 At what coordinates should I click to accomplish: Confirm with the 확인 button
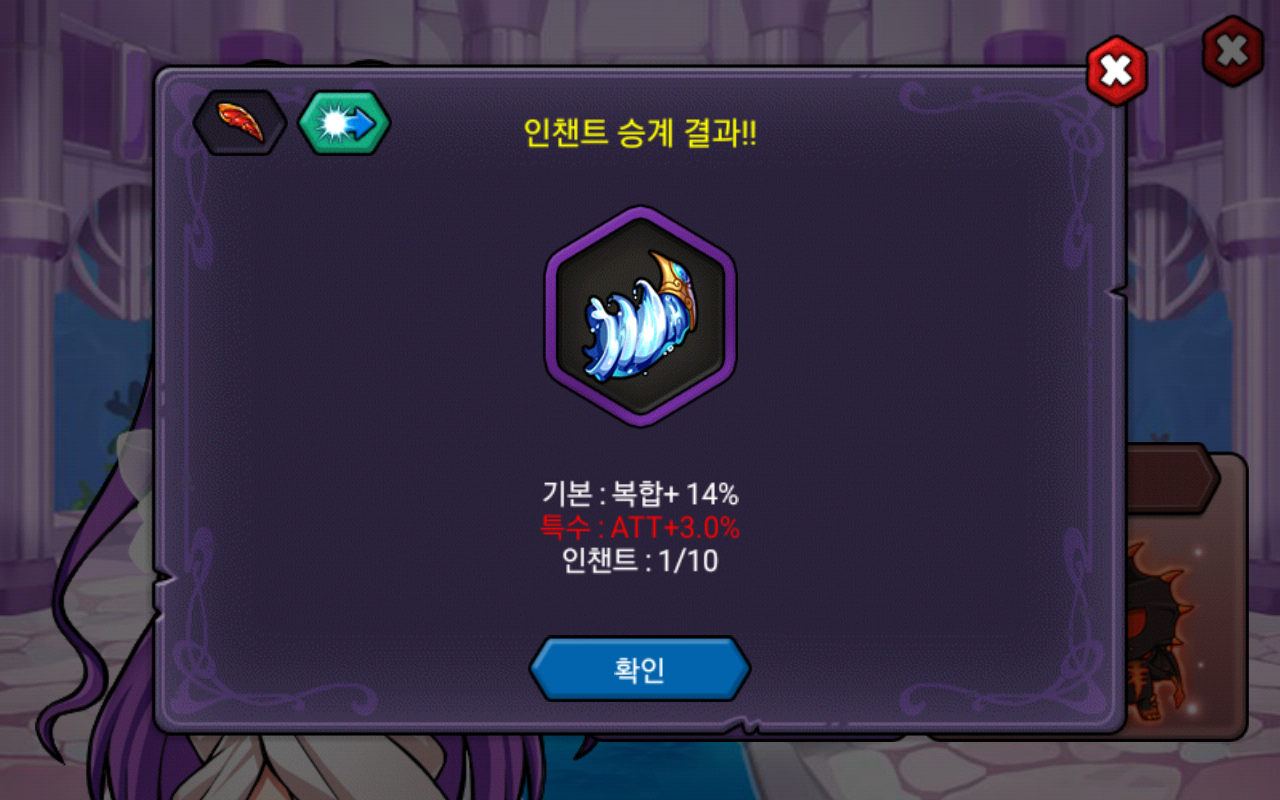pyautogui.click(x=640, y=669)
